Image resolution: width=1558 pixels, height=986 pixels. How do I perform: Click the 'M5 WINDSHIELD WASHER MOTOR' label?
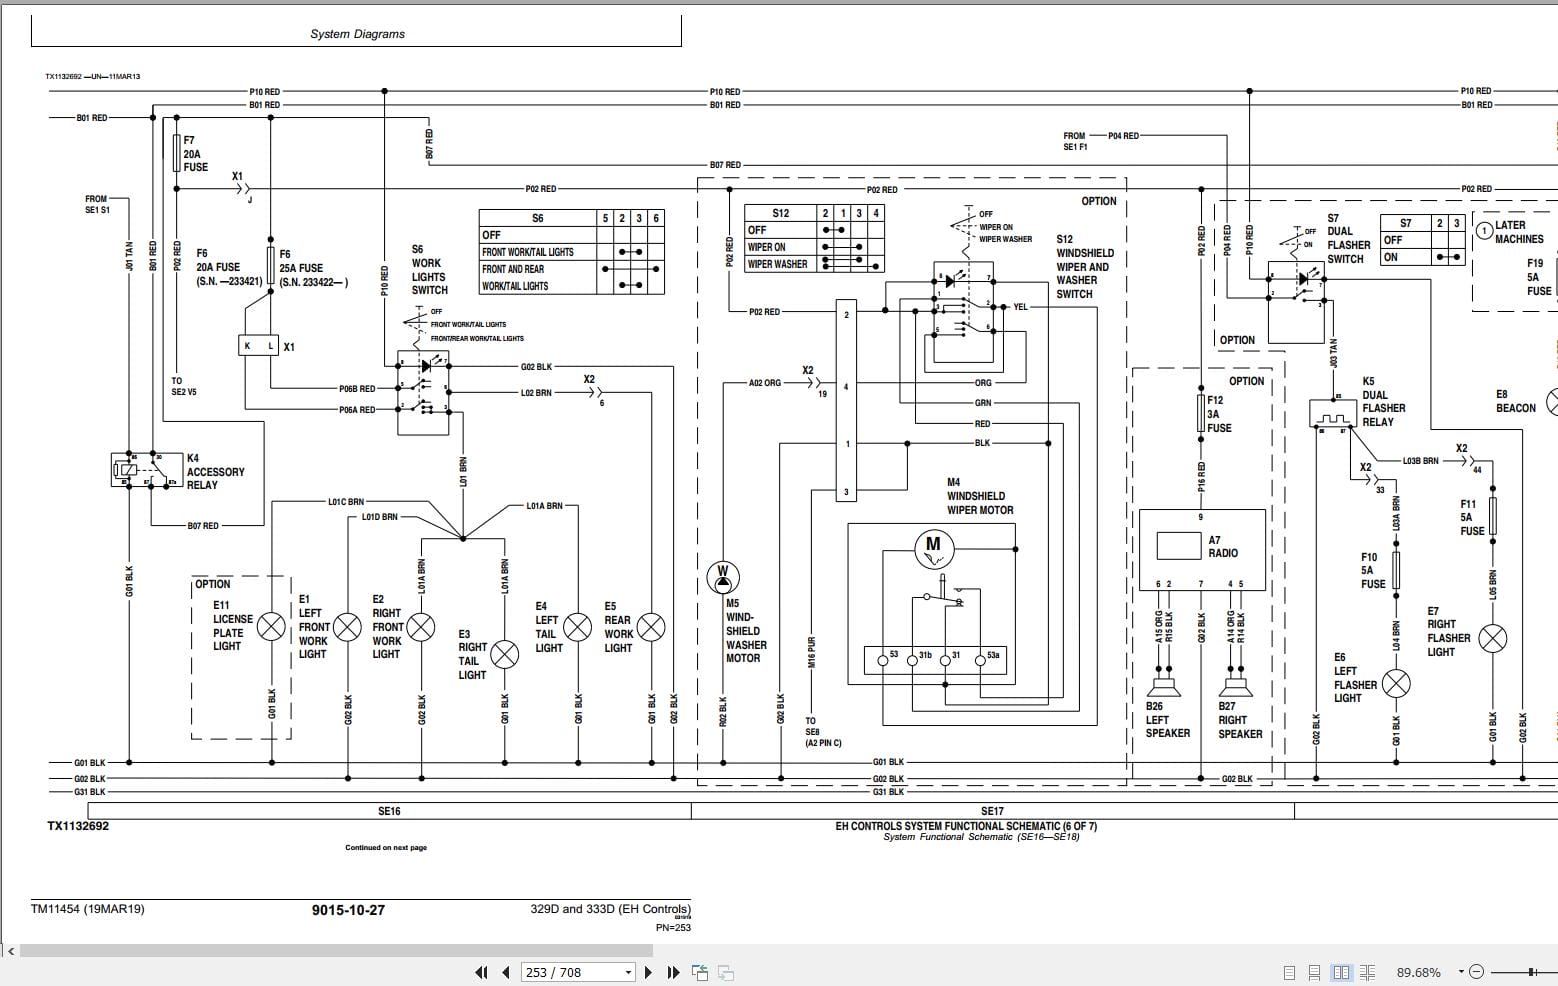pos(746,631)
